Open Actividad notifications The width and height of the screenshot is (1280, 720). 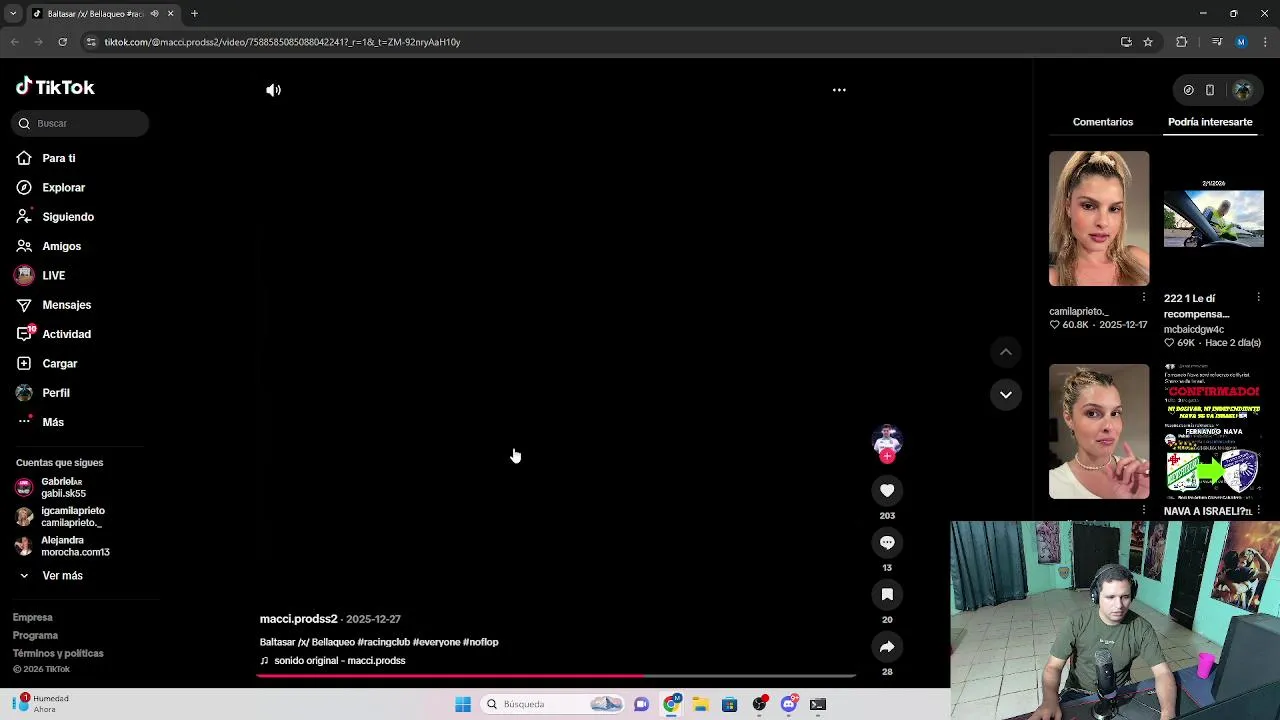[x=66, y=334]
